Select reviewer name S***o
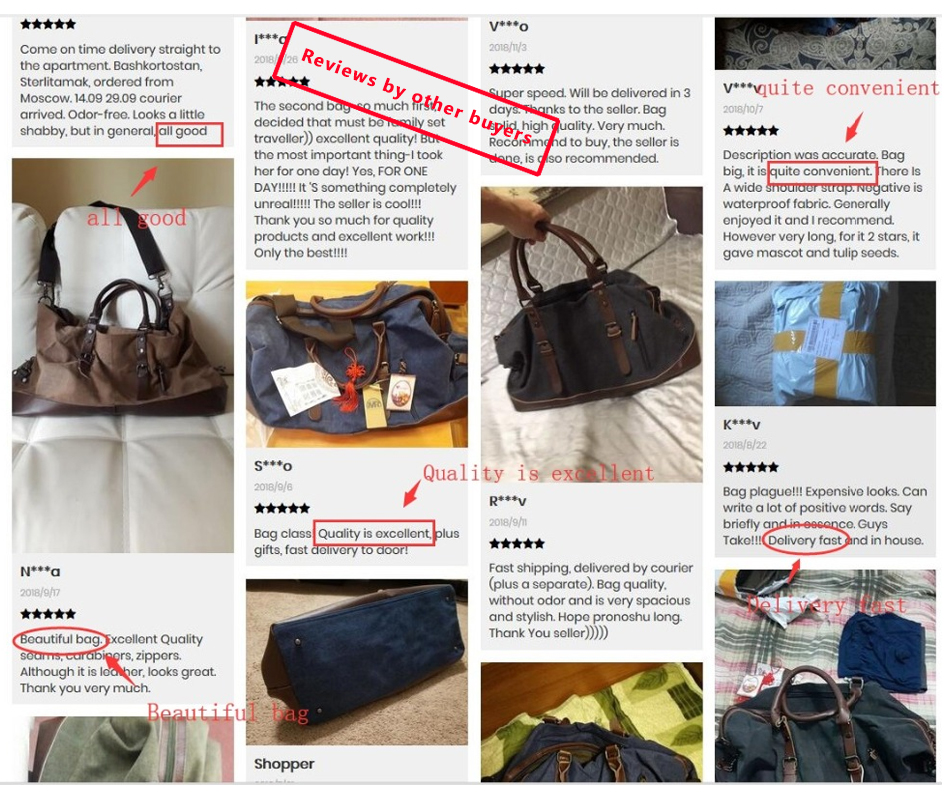Image resolution: width=950 pixels, height=800 pixels. [x=273, y=466]
